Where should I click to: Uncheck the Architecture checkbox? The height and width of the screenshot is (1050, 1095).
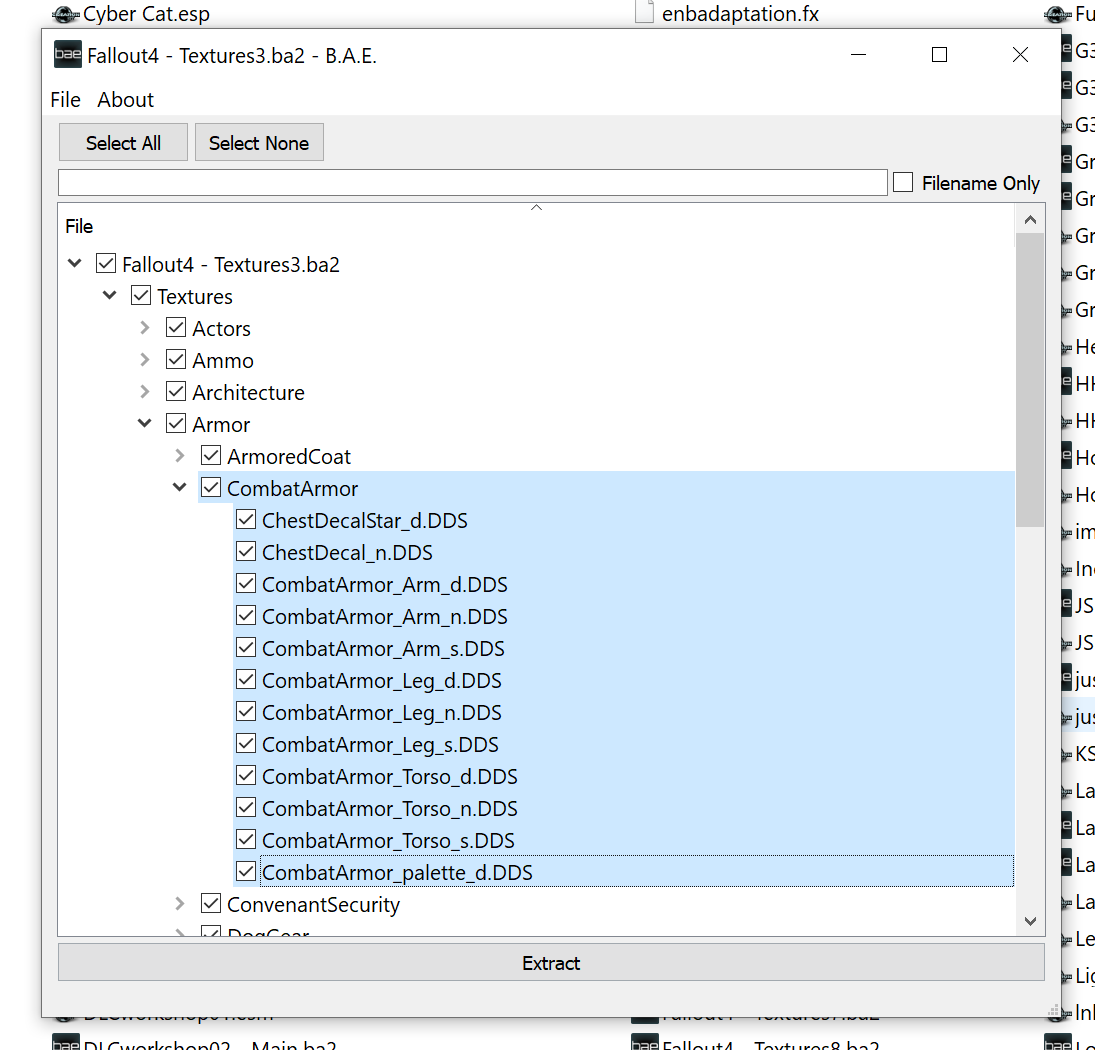click(175, 392)
